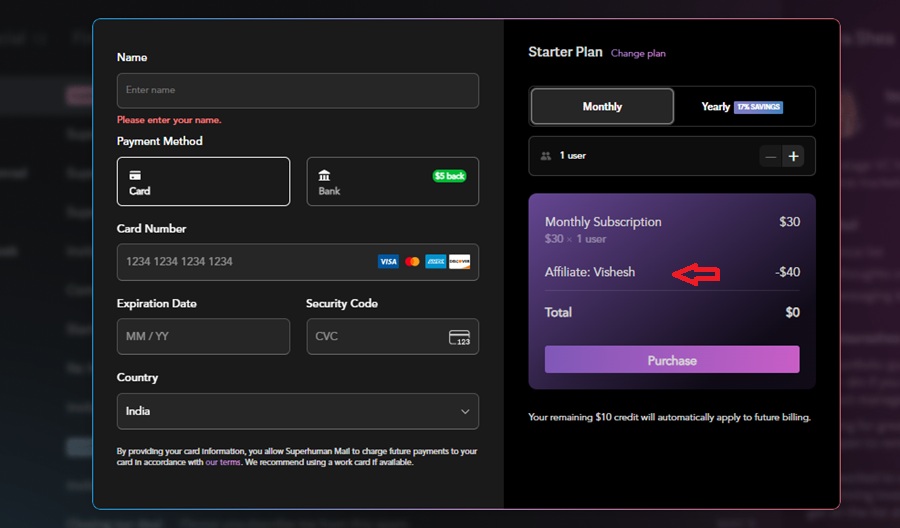
Task: Click the 17% SAVINGS badge
Action: (758, 107)
